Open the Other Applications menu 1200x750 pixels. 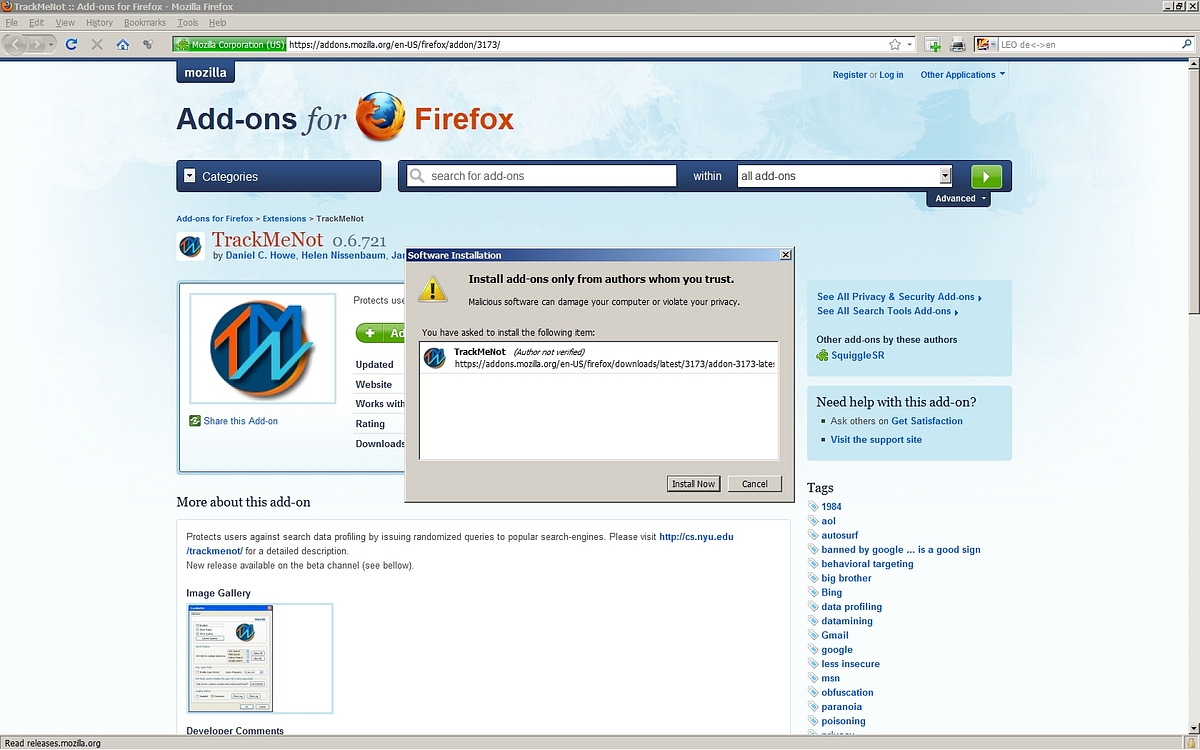962,75
